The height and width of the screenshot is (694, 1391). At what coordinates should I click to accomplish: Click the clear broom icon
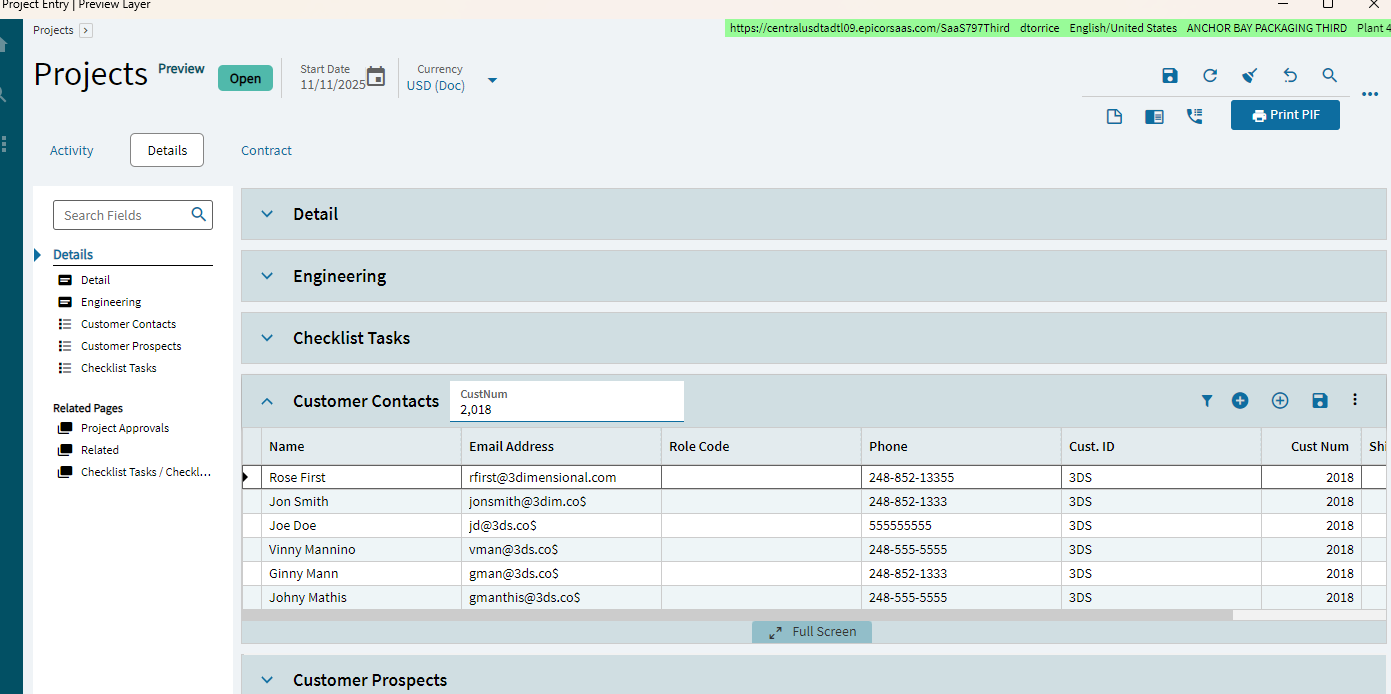point(1250,76)
